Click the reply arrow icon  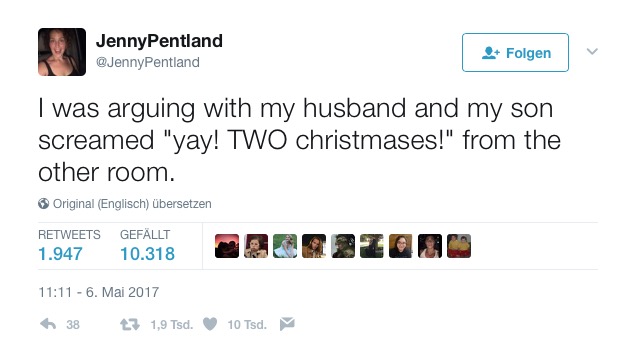tap(48, 324)
